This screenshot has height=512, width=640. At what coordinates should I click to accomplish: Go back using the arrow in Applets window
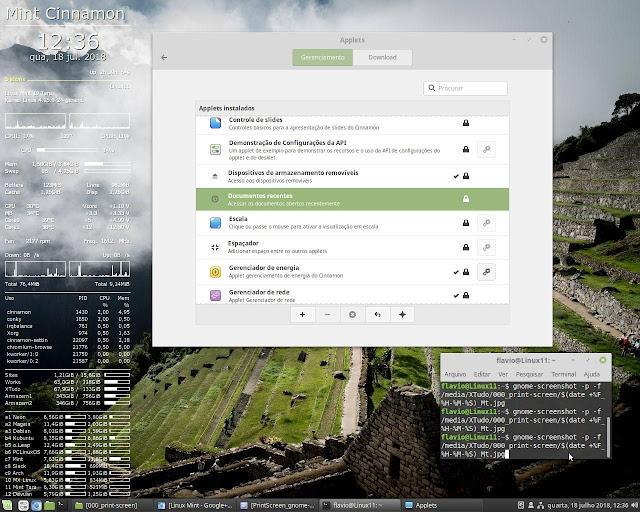(164, 58)
